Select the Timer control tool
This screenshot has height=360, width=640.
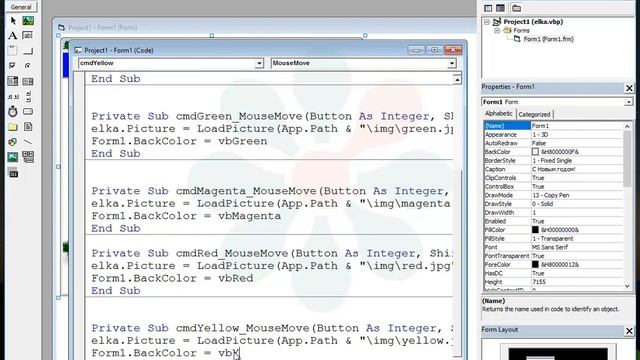pos(13,111)
